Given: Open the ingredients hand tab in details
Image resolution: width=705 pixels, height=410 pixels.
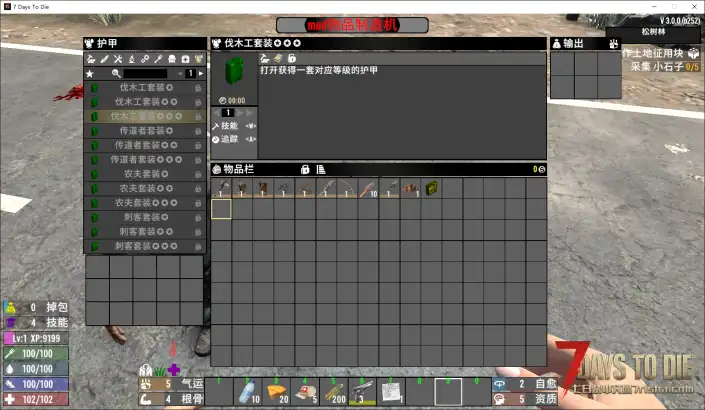Looking at the screenshot, I should tap(265, 58).
